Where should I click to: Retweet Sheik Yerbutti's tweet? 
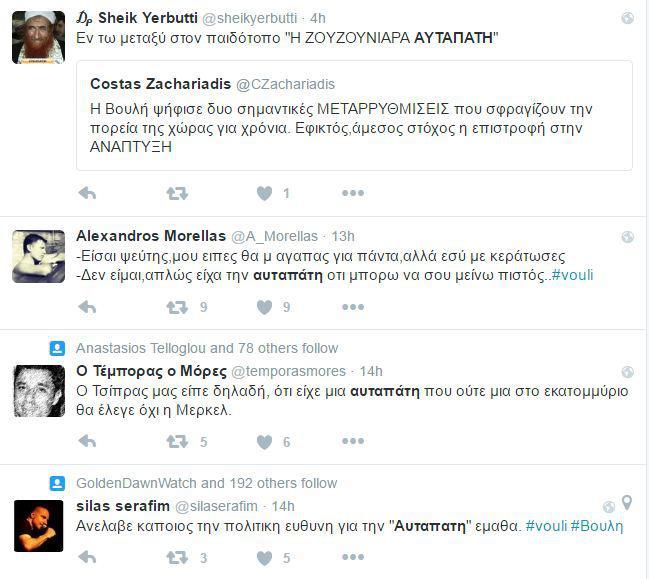tap(177, 193)
